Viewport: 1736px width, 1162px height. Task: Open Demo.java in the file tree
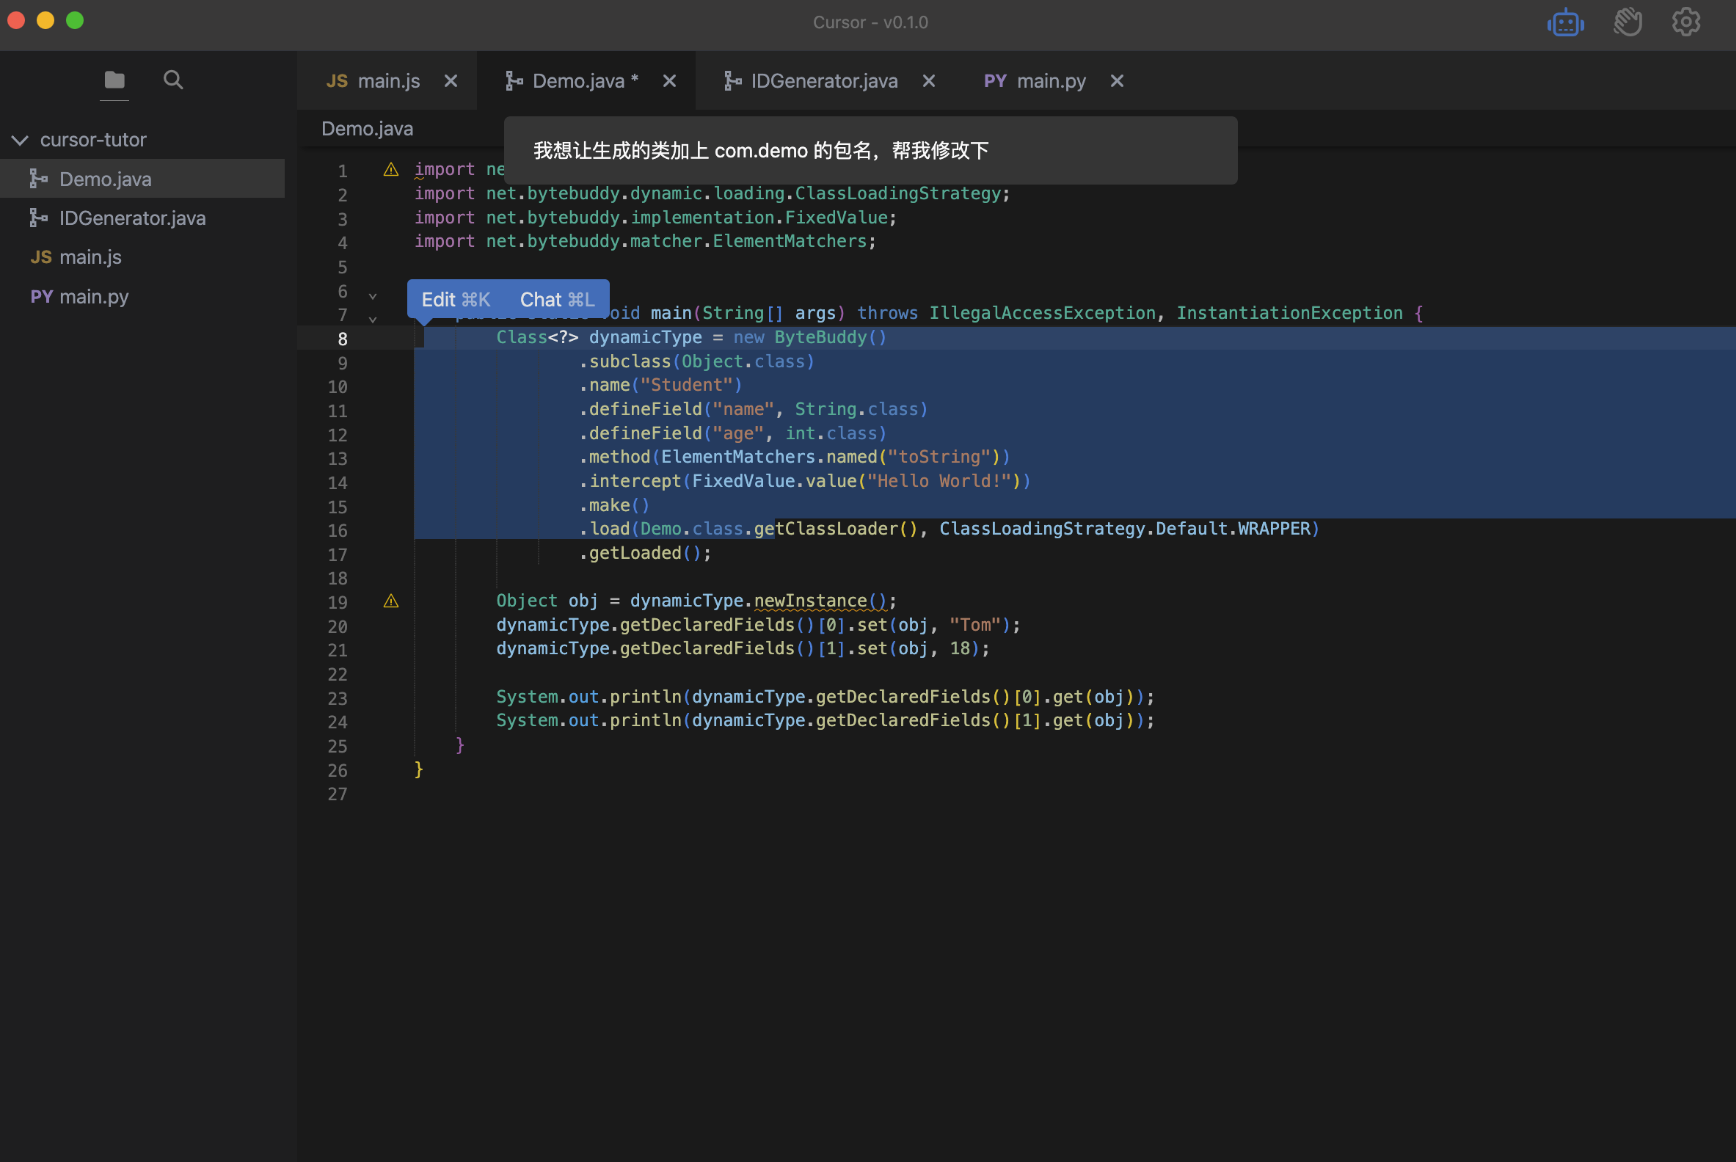(x=142, y=179)
